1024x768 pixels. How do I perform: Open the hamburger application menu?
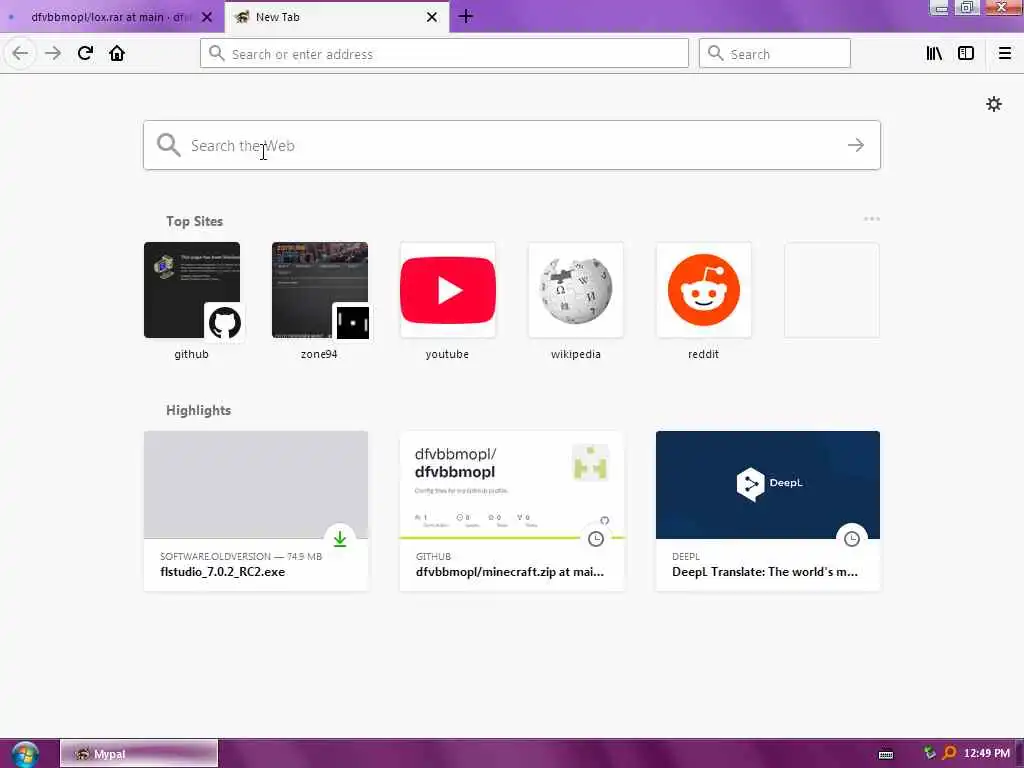click(1005, 54)
